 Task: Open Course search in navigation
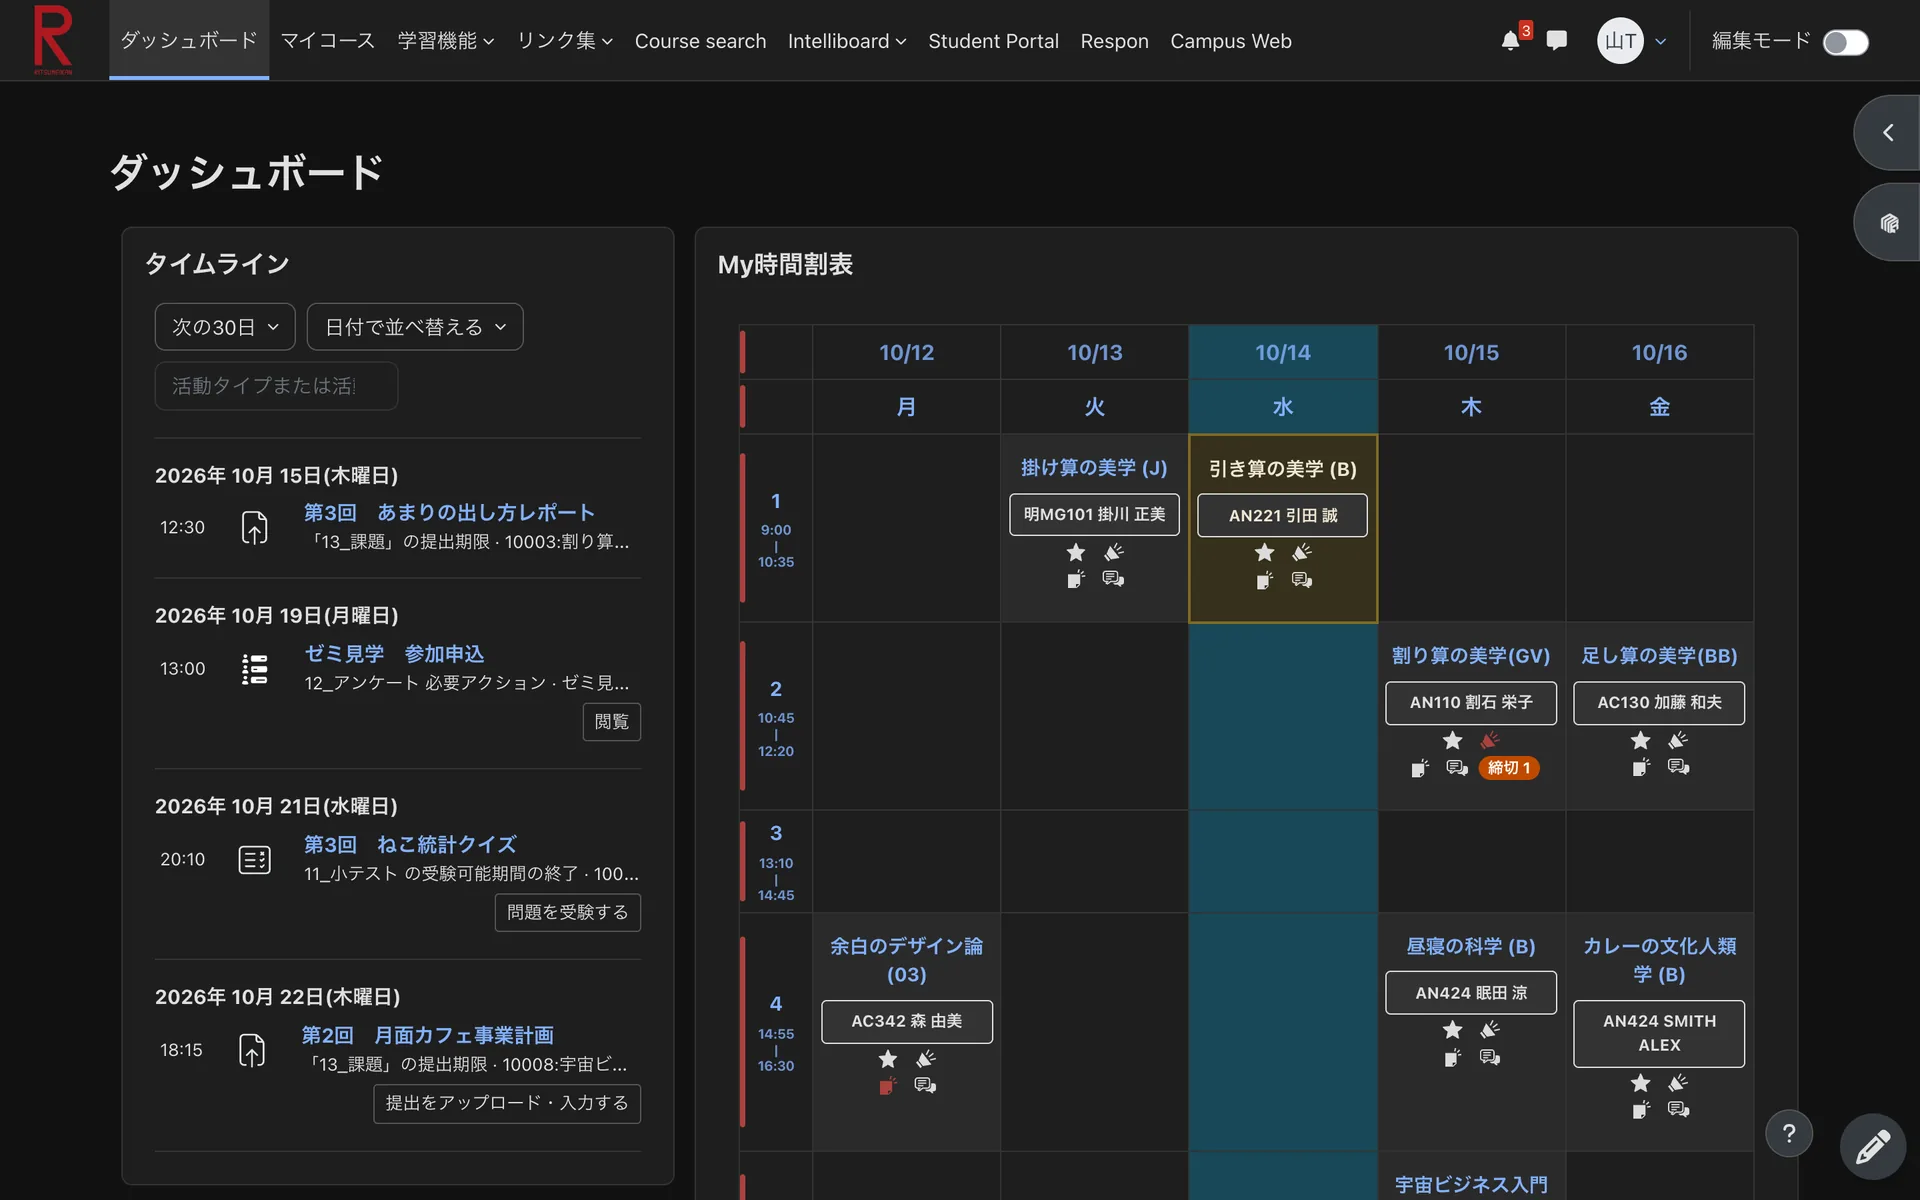tap(700, 41)
